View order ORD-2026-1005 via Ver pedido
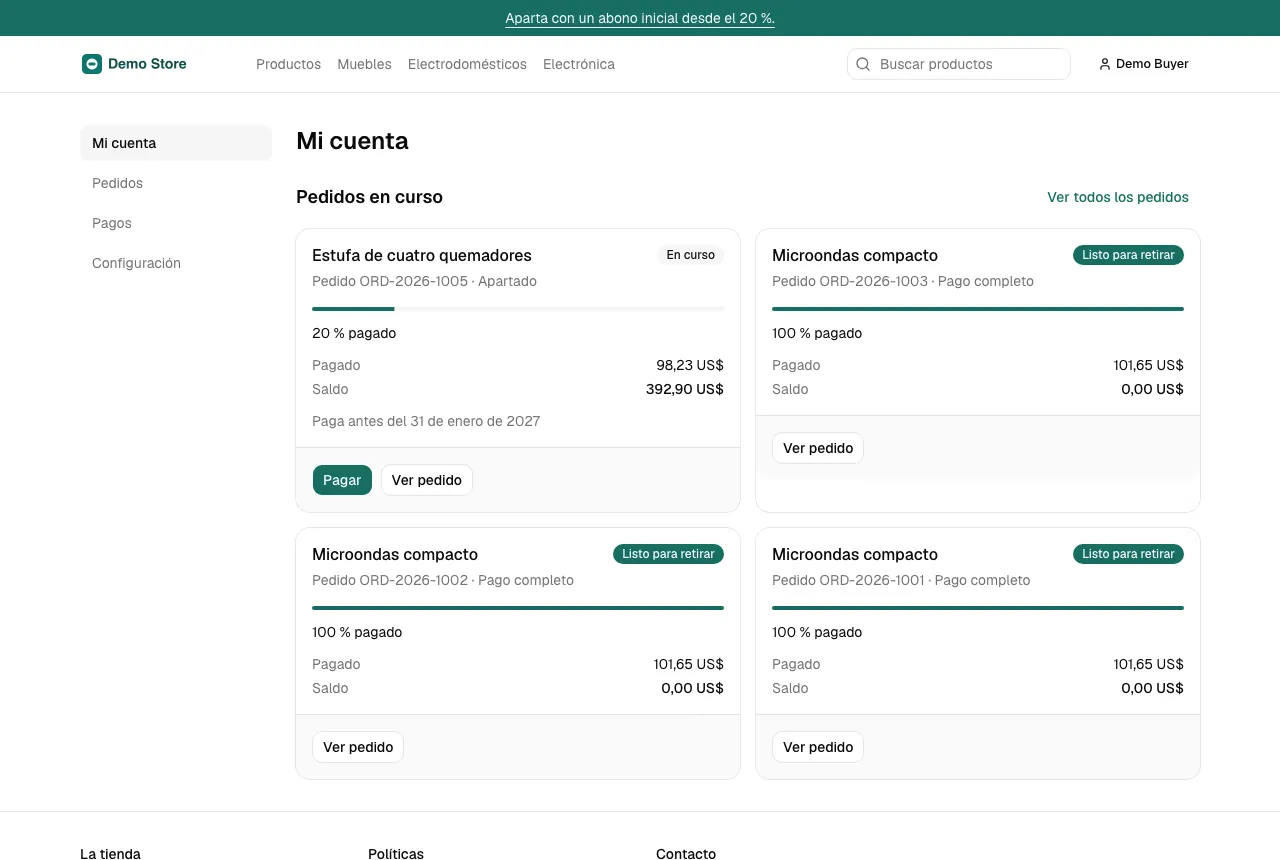The width and height of the screenshot is (1280, 860). (427, 480)
